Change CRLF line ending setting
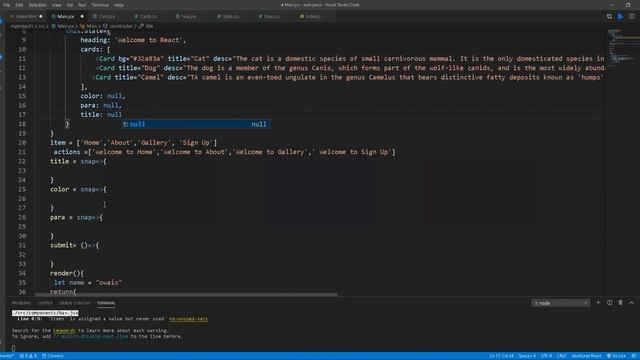640x360 pixels. tap(562, 356)
